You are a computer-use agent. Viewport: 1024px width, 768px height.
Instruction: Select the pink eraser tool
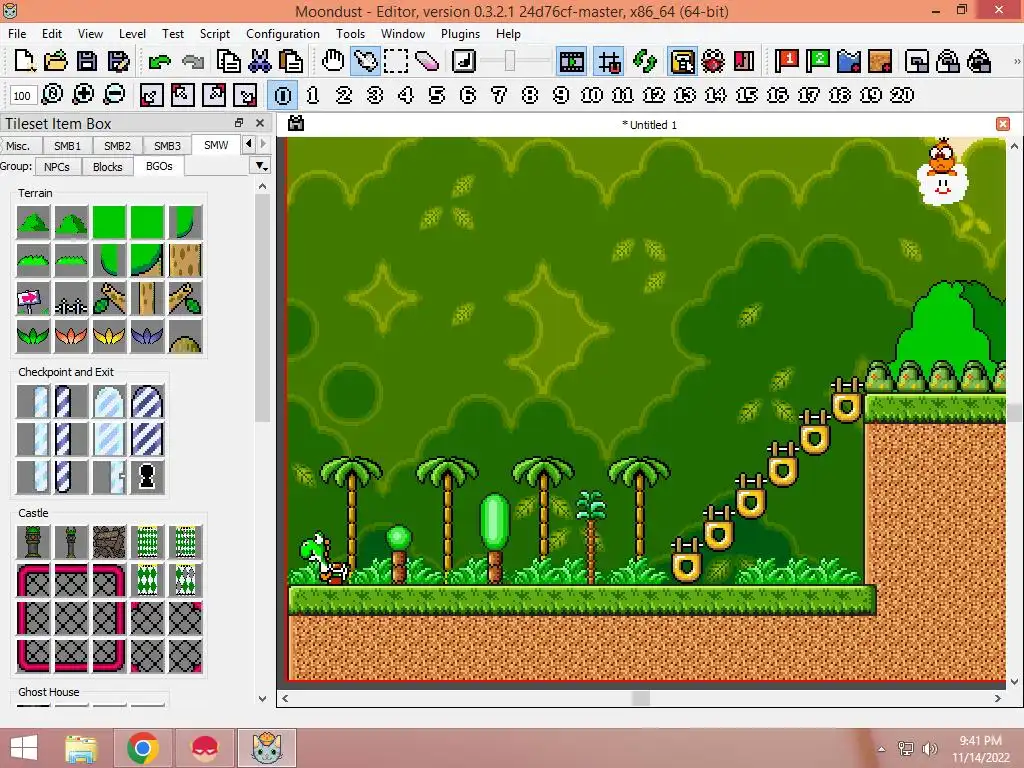click(427, 61)
